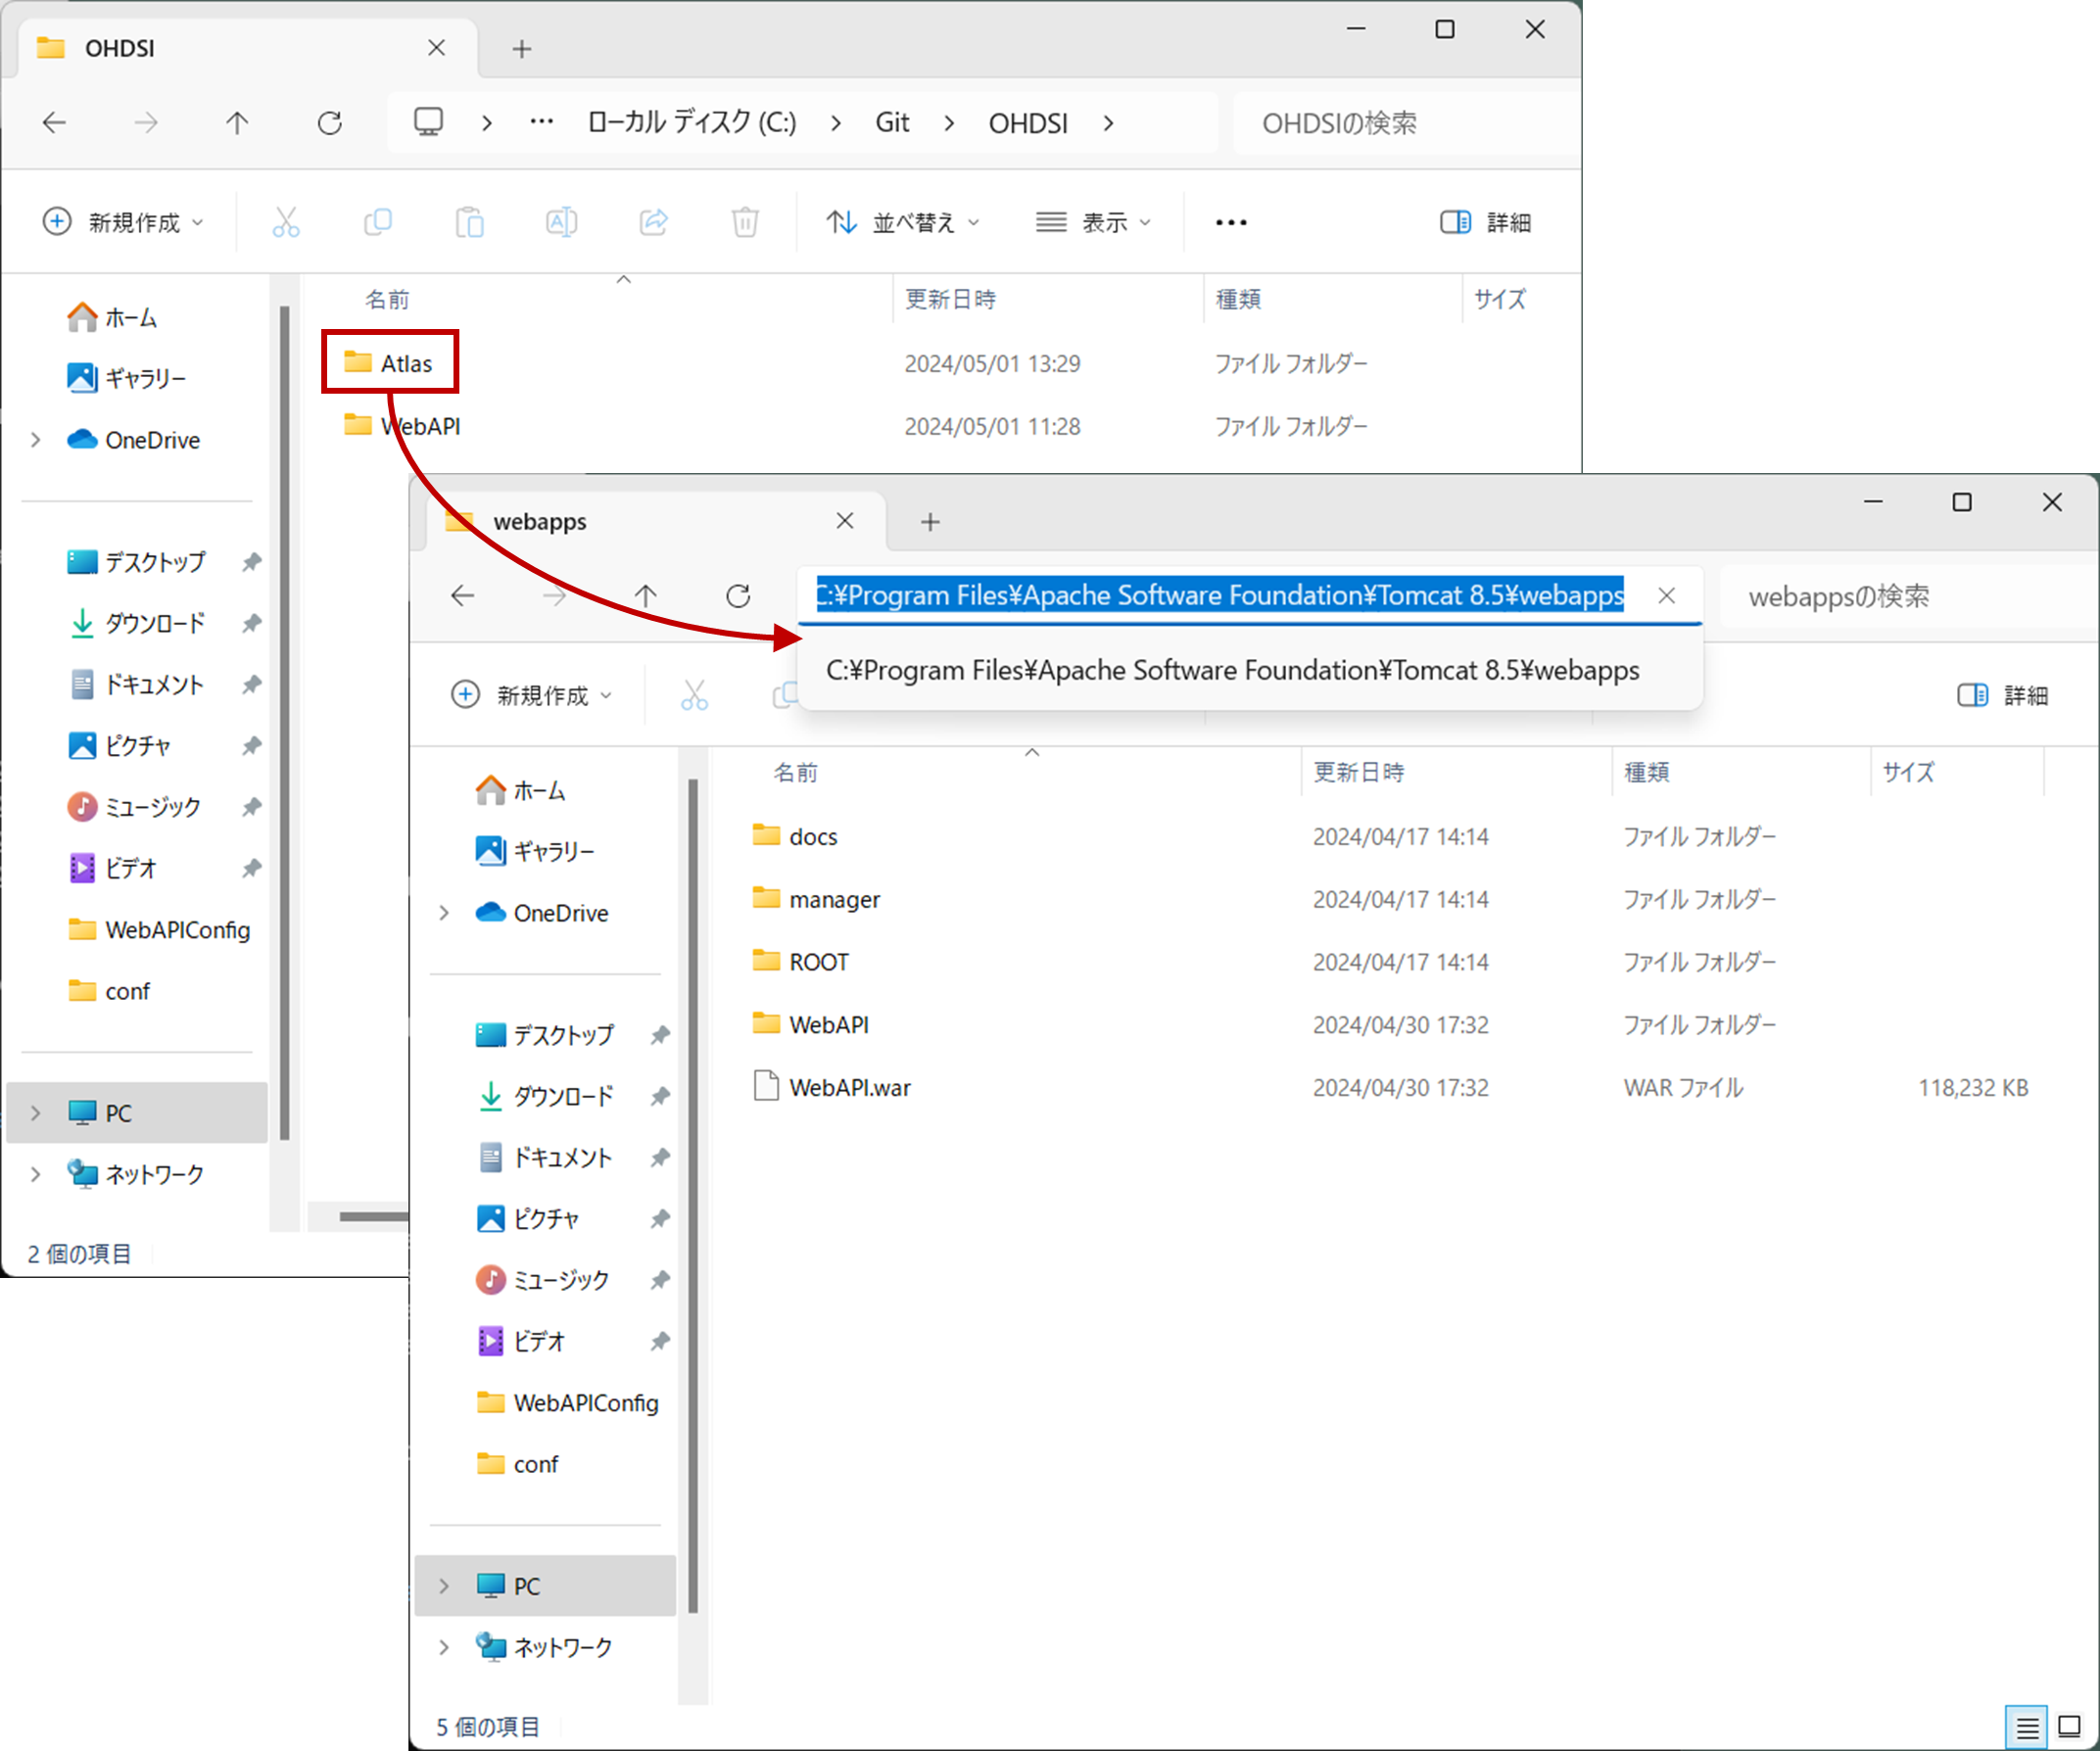Screen dimensions: 2100x1751
Task: Open 並べ替え sort dropdown in OHDSI window
Action: (902, 222)
